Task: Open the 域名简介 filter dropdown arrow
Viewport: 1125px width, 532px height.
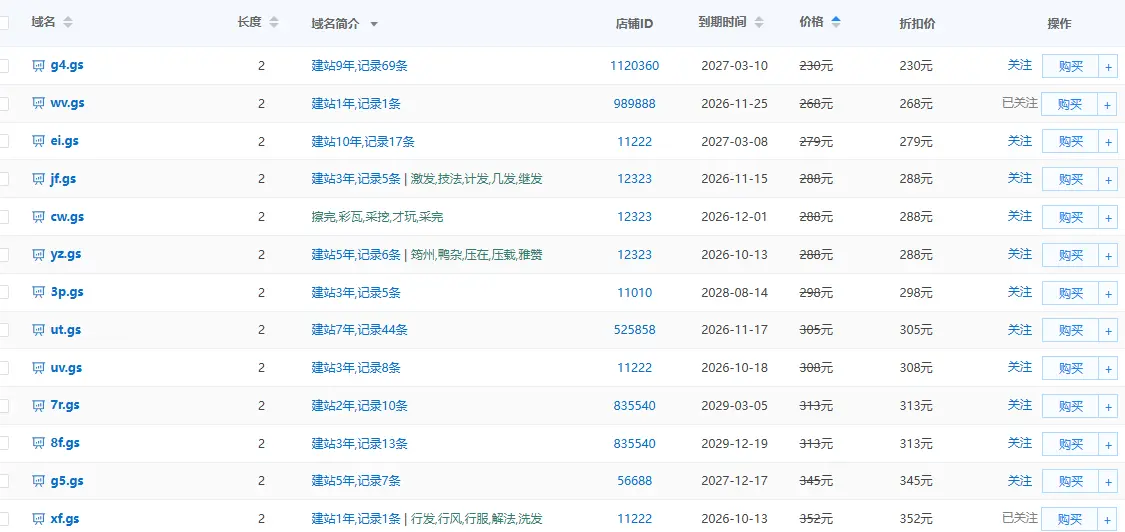Action: pyautogui.click(x=374, y=24)
